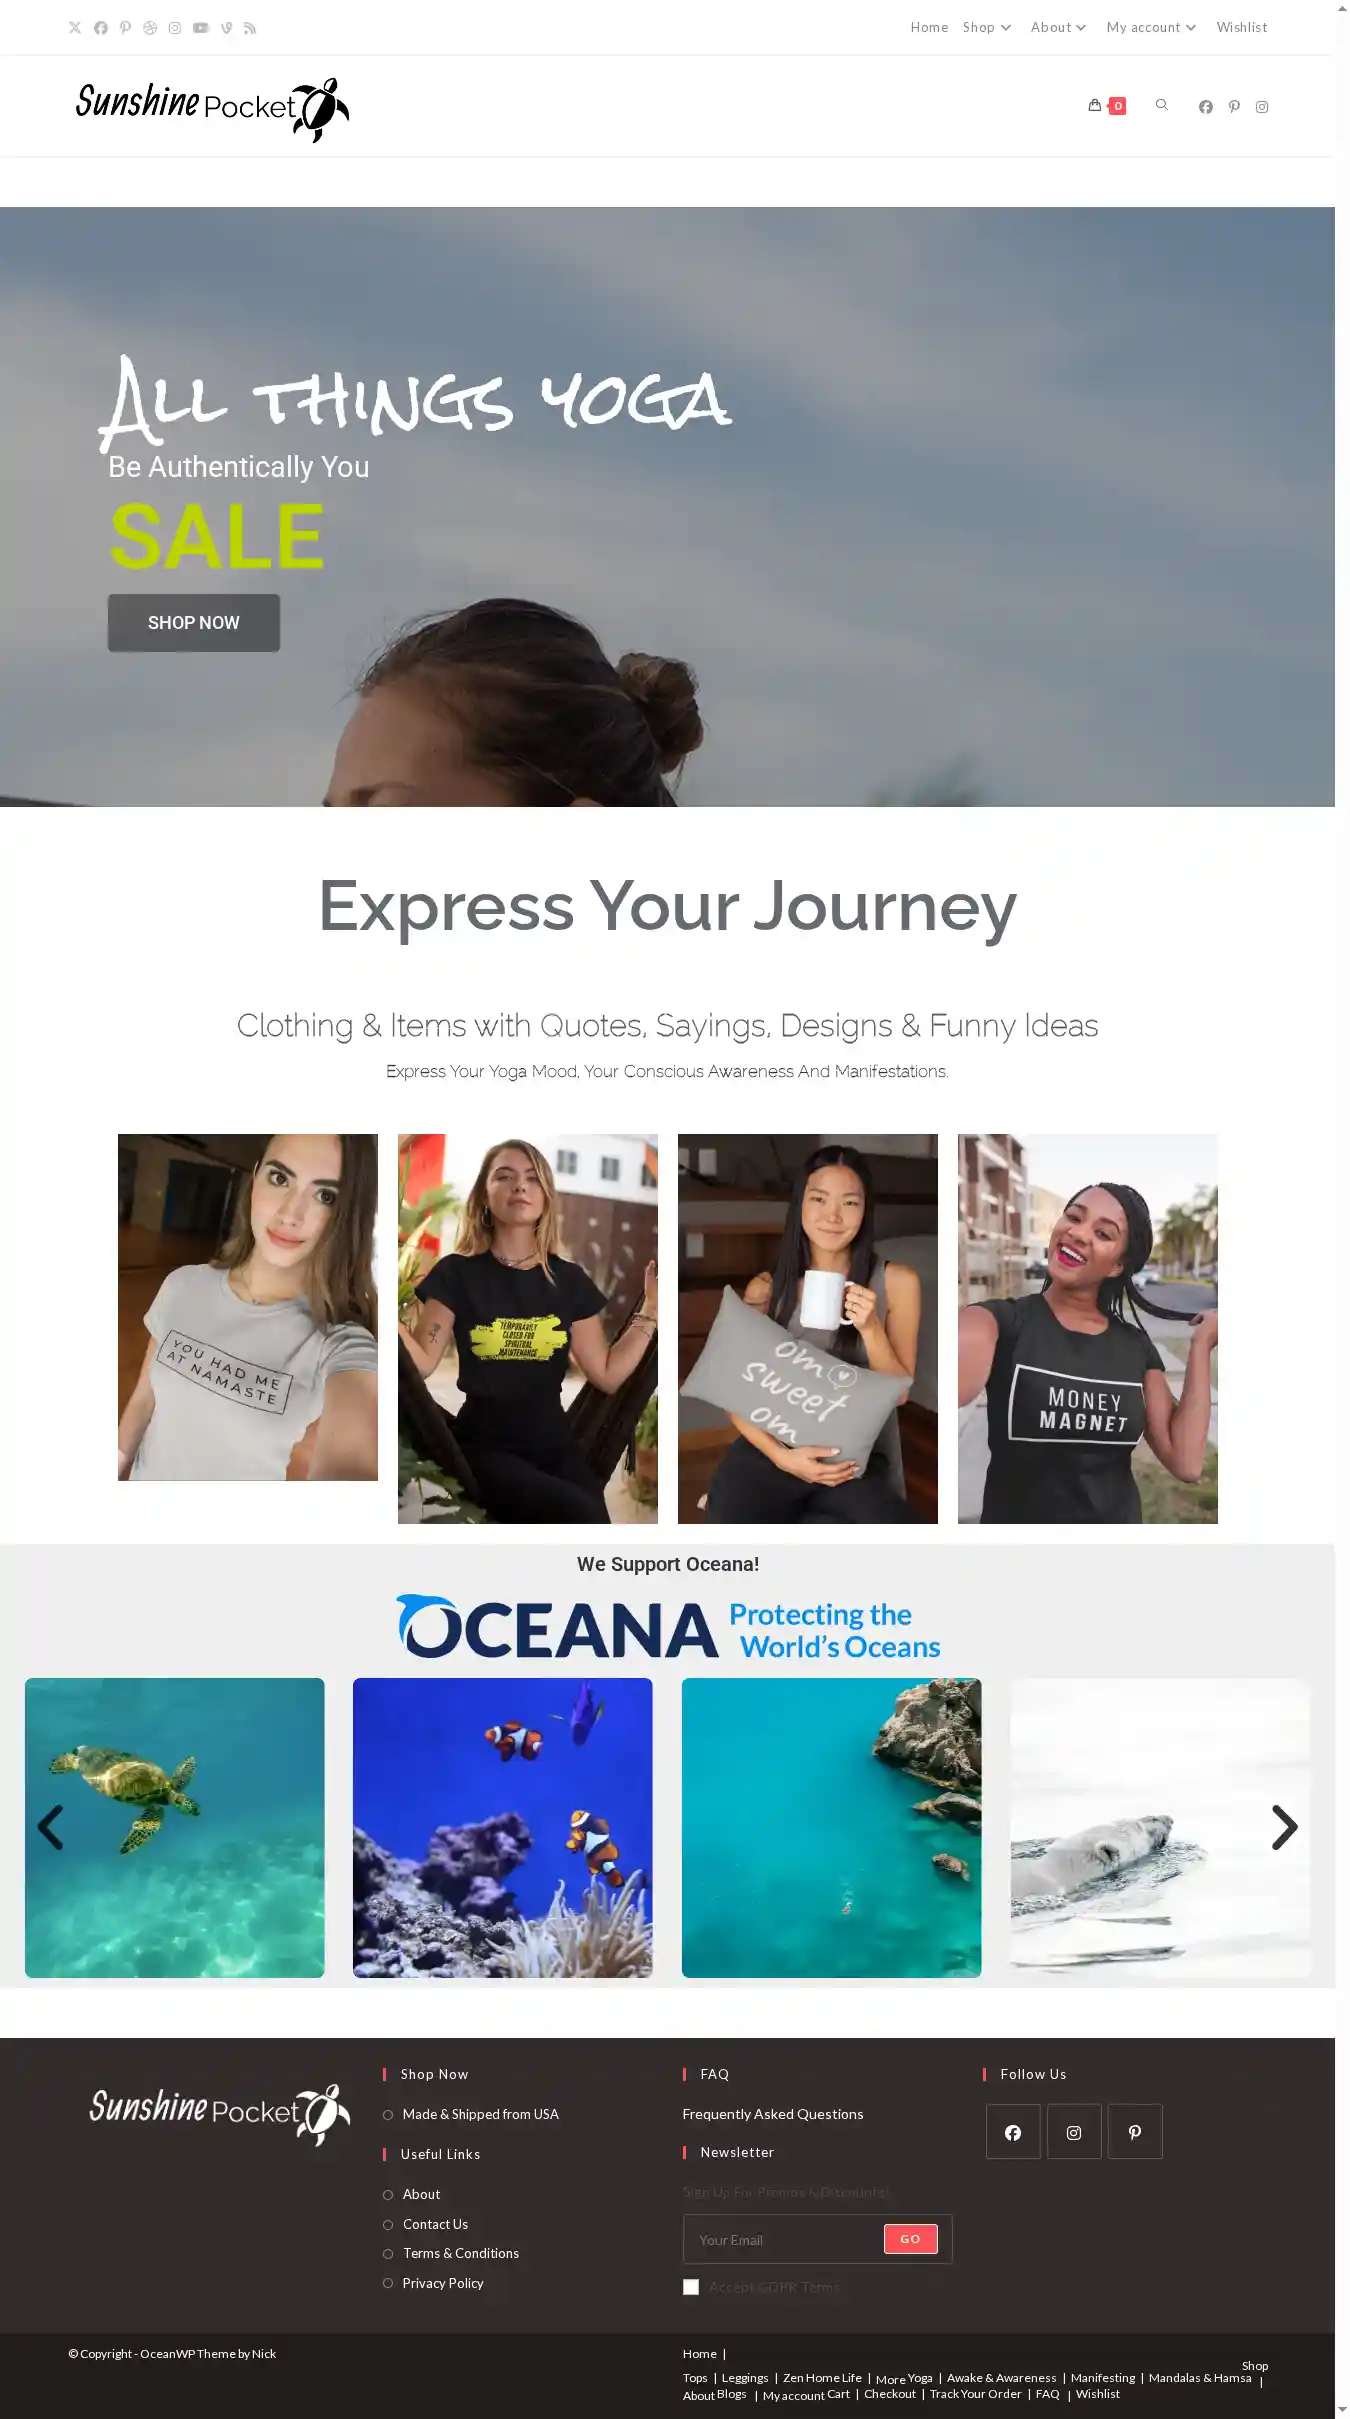The width and height of the screenshot is (1350, 2419).
Task: Go to the Home menu item
Action: click(929, 28)
